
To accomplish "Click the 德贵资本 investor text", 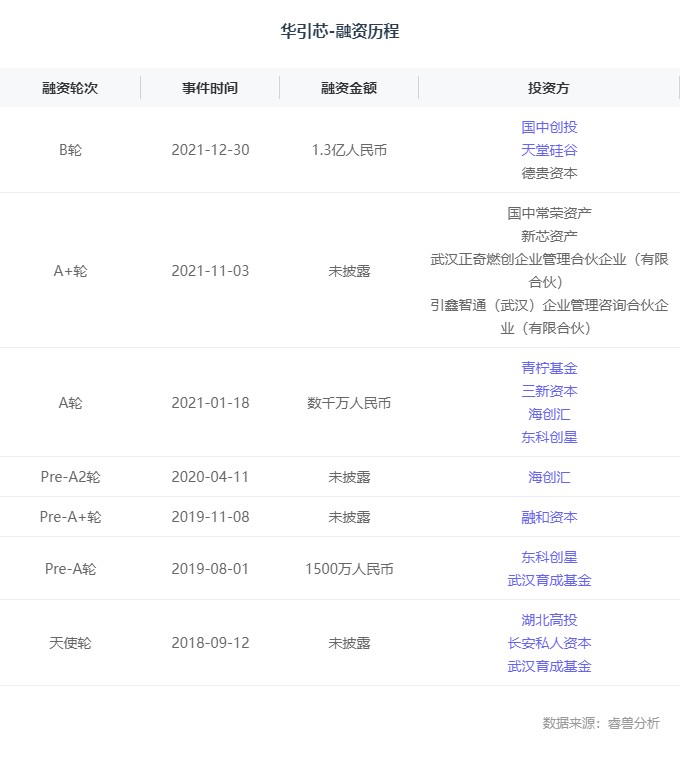I will tap(549, 173).
